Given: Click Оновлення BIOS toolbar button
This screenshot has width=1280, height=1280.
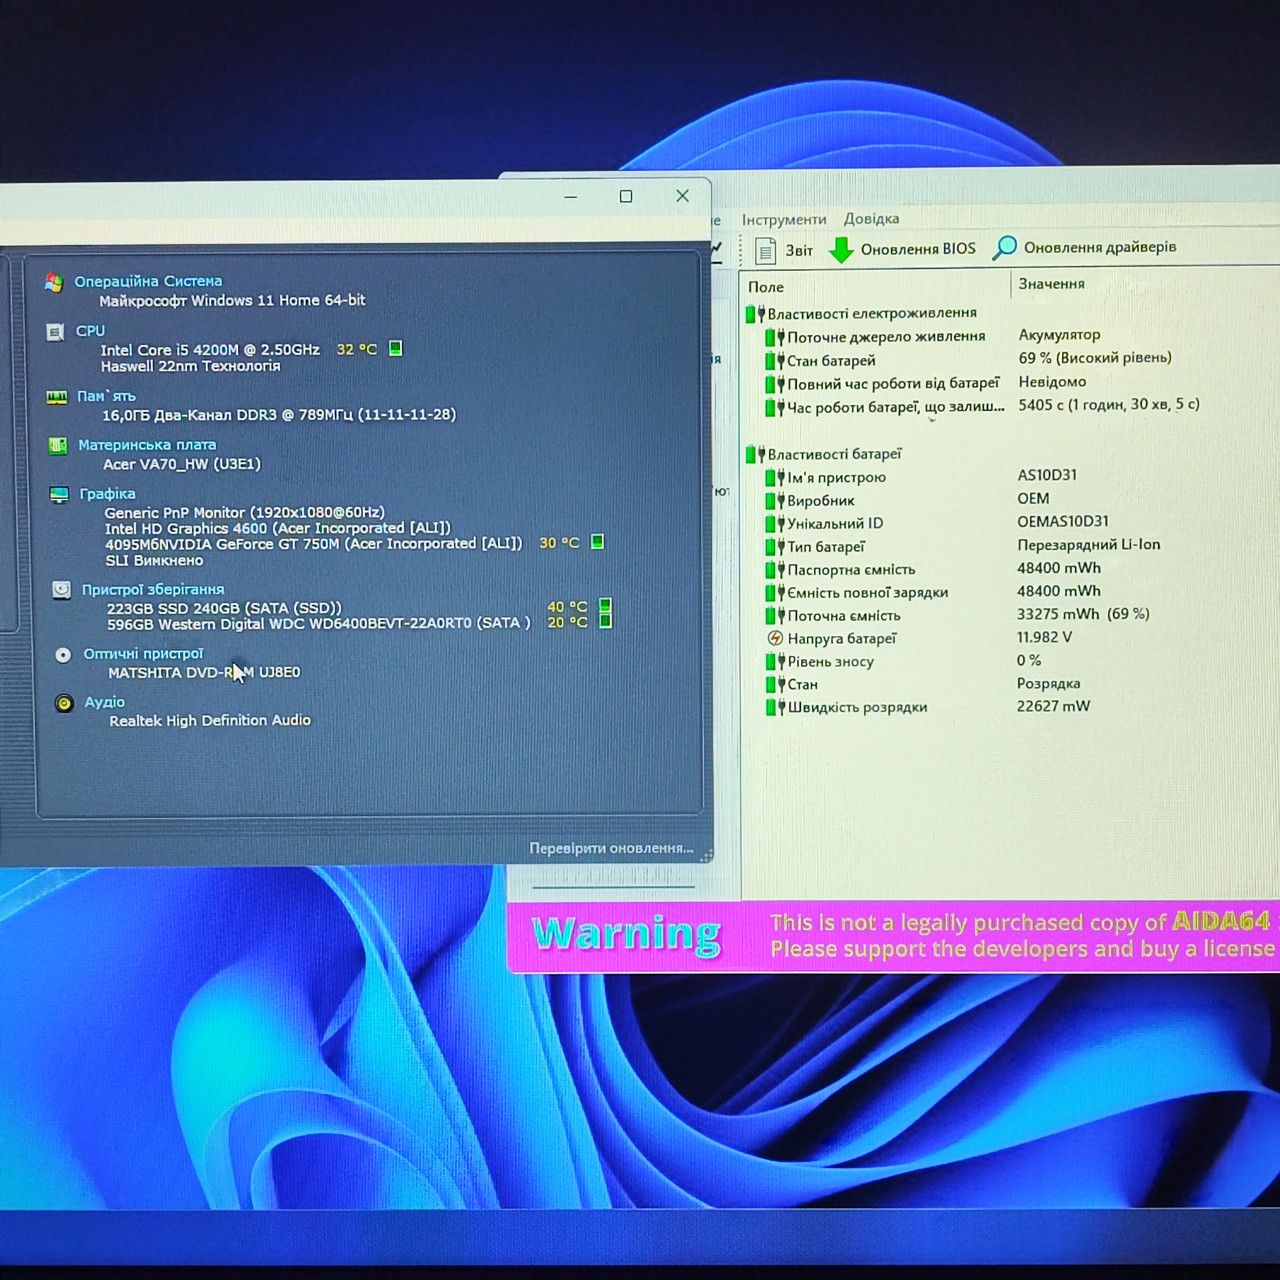Looking at the screenshot, I should (x=903, y=249).
